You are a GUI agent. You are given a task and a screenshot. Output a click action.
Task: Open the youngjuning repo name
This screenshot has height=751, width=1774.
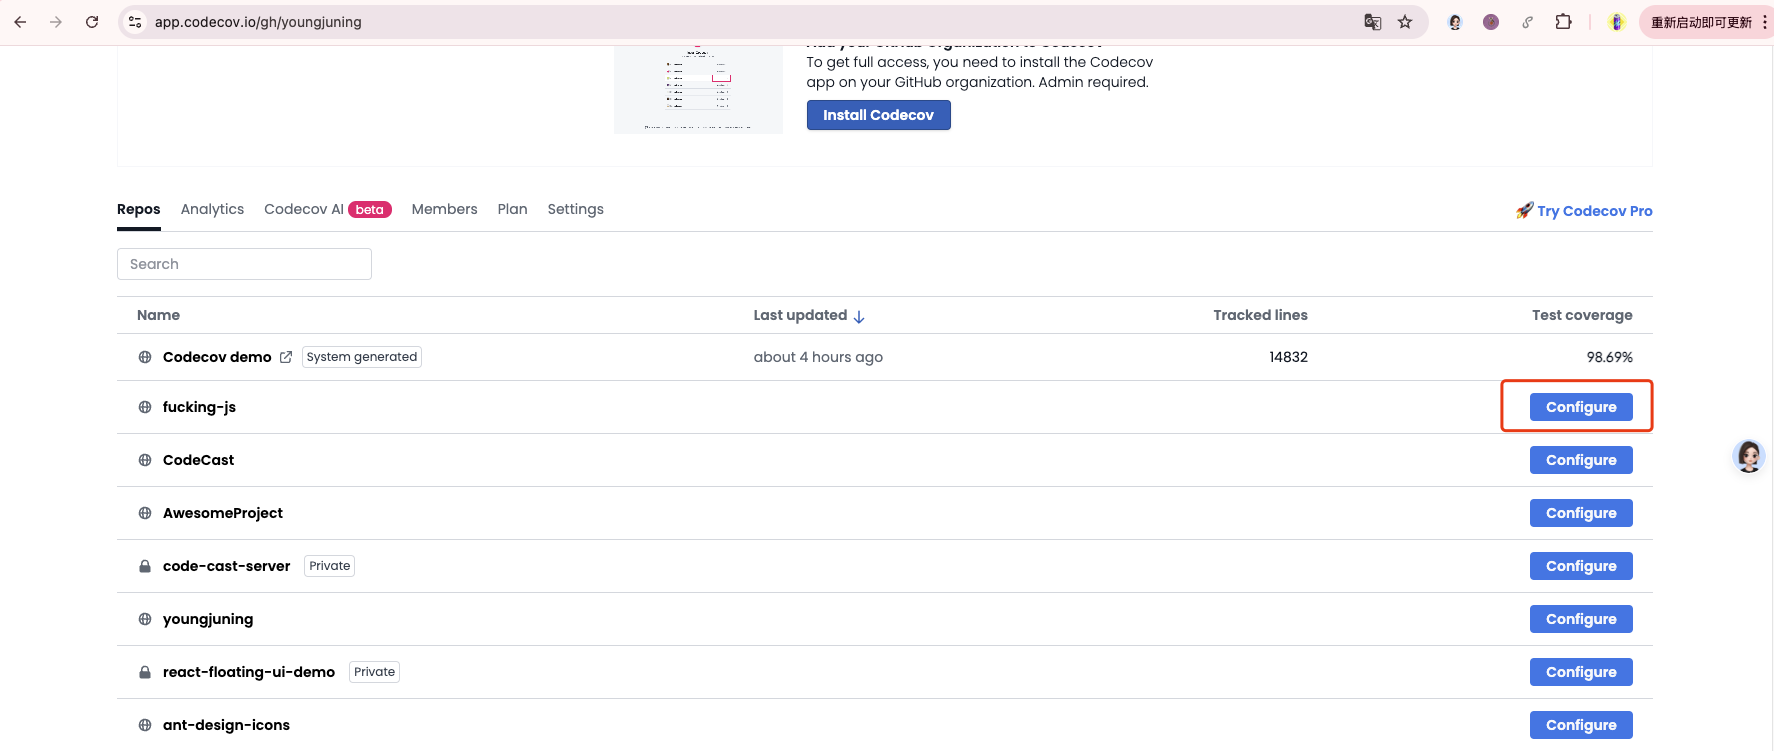[208, 619]
